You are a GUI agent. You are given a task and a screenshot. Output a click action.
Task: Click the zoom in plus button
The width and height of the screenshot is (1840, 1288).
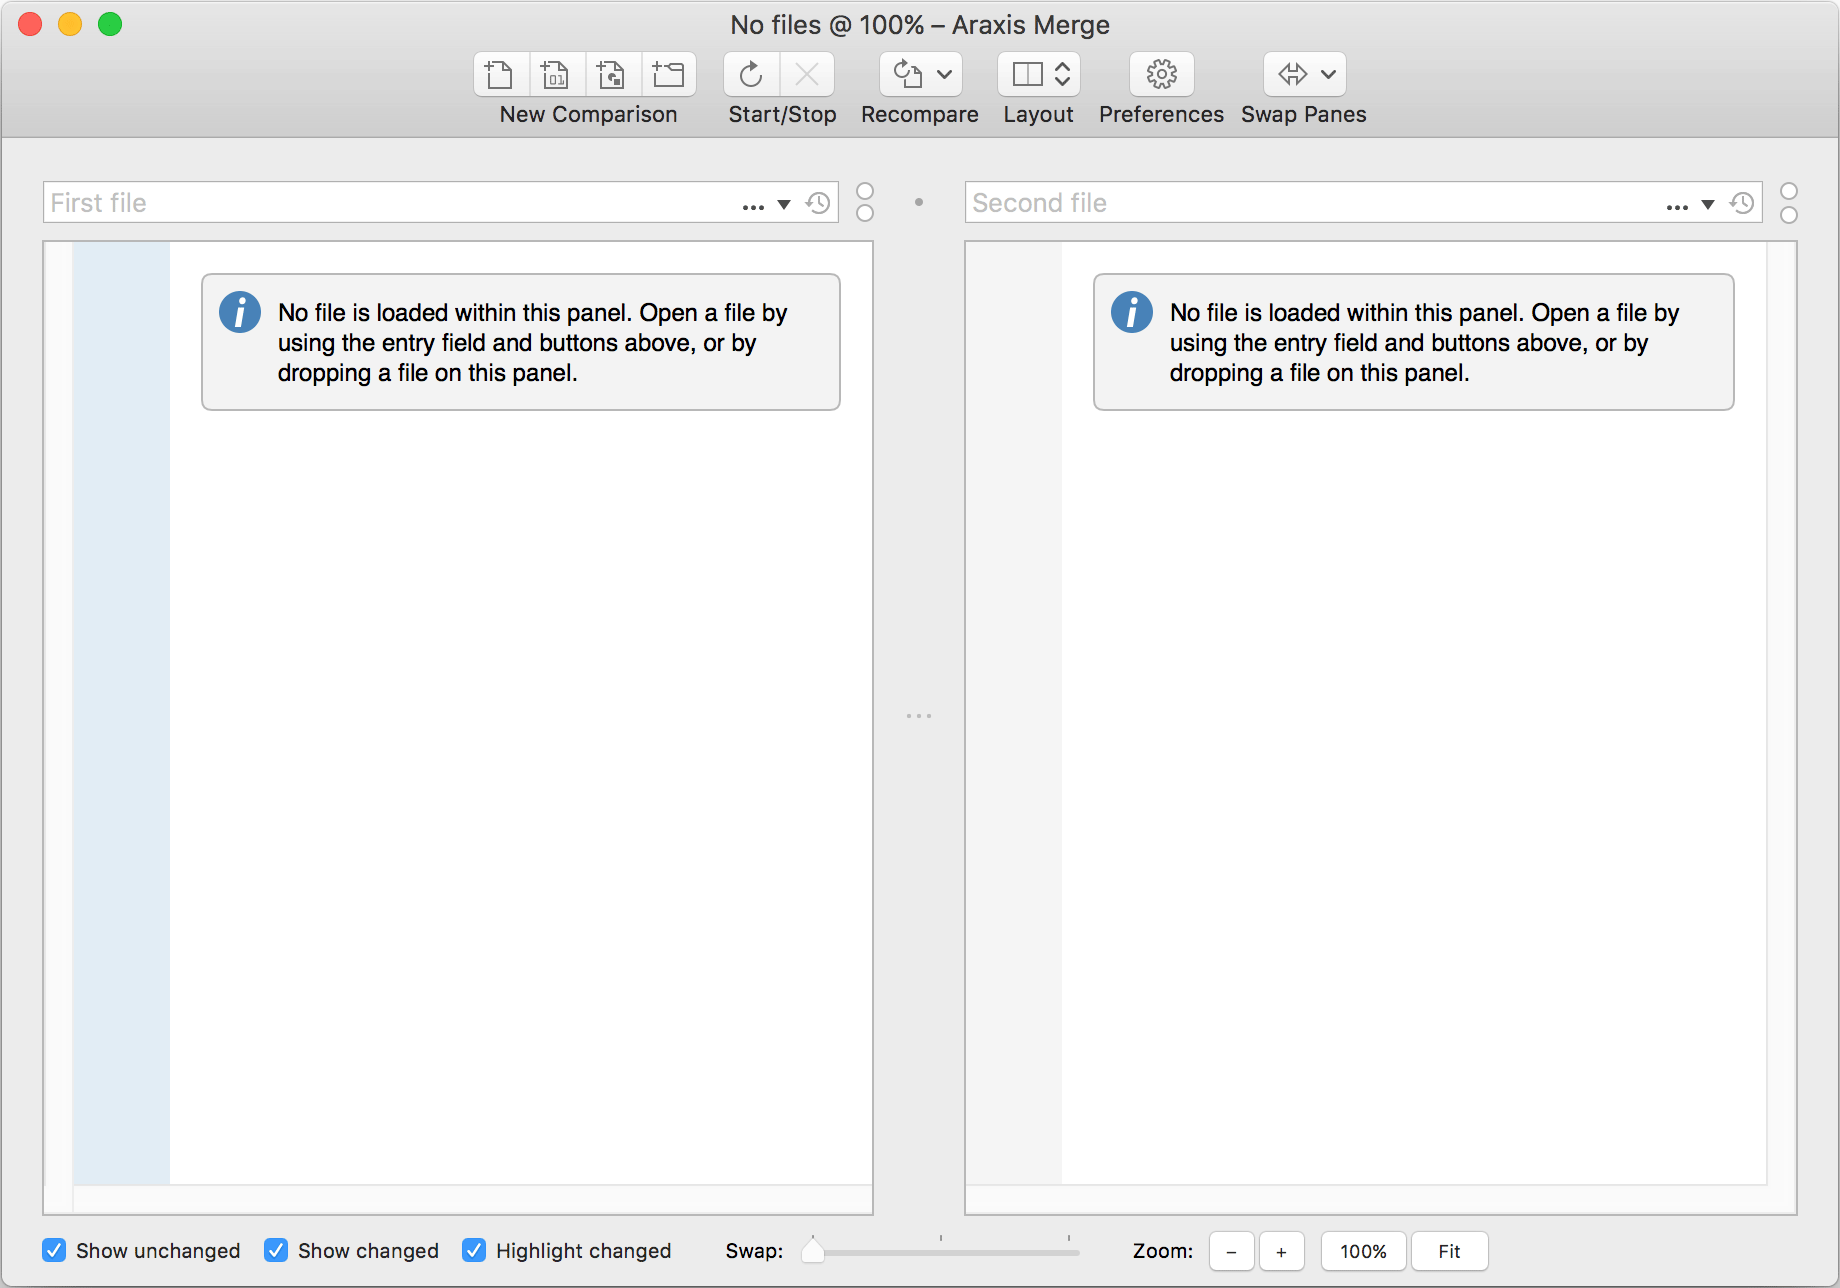click(1281, 1251)
